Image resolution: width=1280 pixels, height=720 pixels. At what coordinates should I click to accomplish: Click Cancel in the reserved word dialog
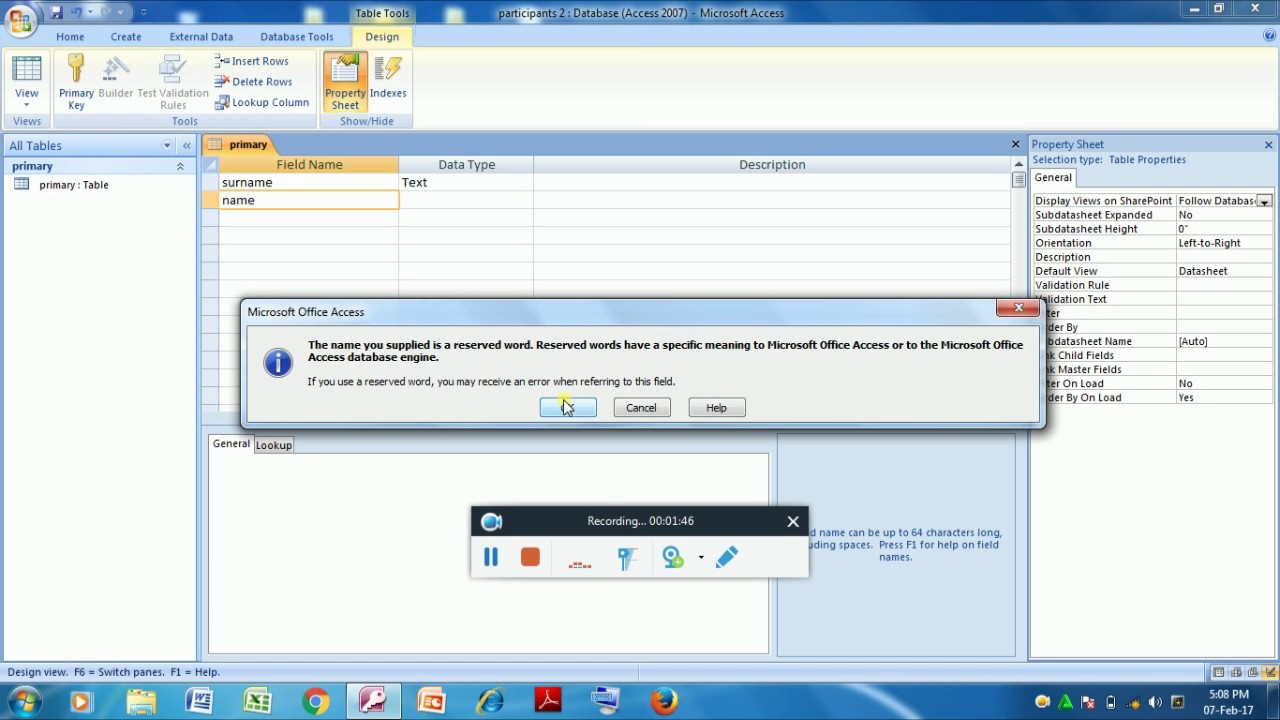641,408
